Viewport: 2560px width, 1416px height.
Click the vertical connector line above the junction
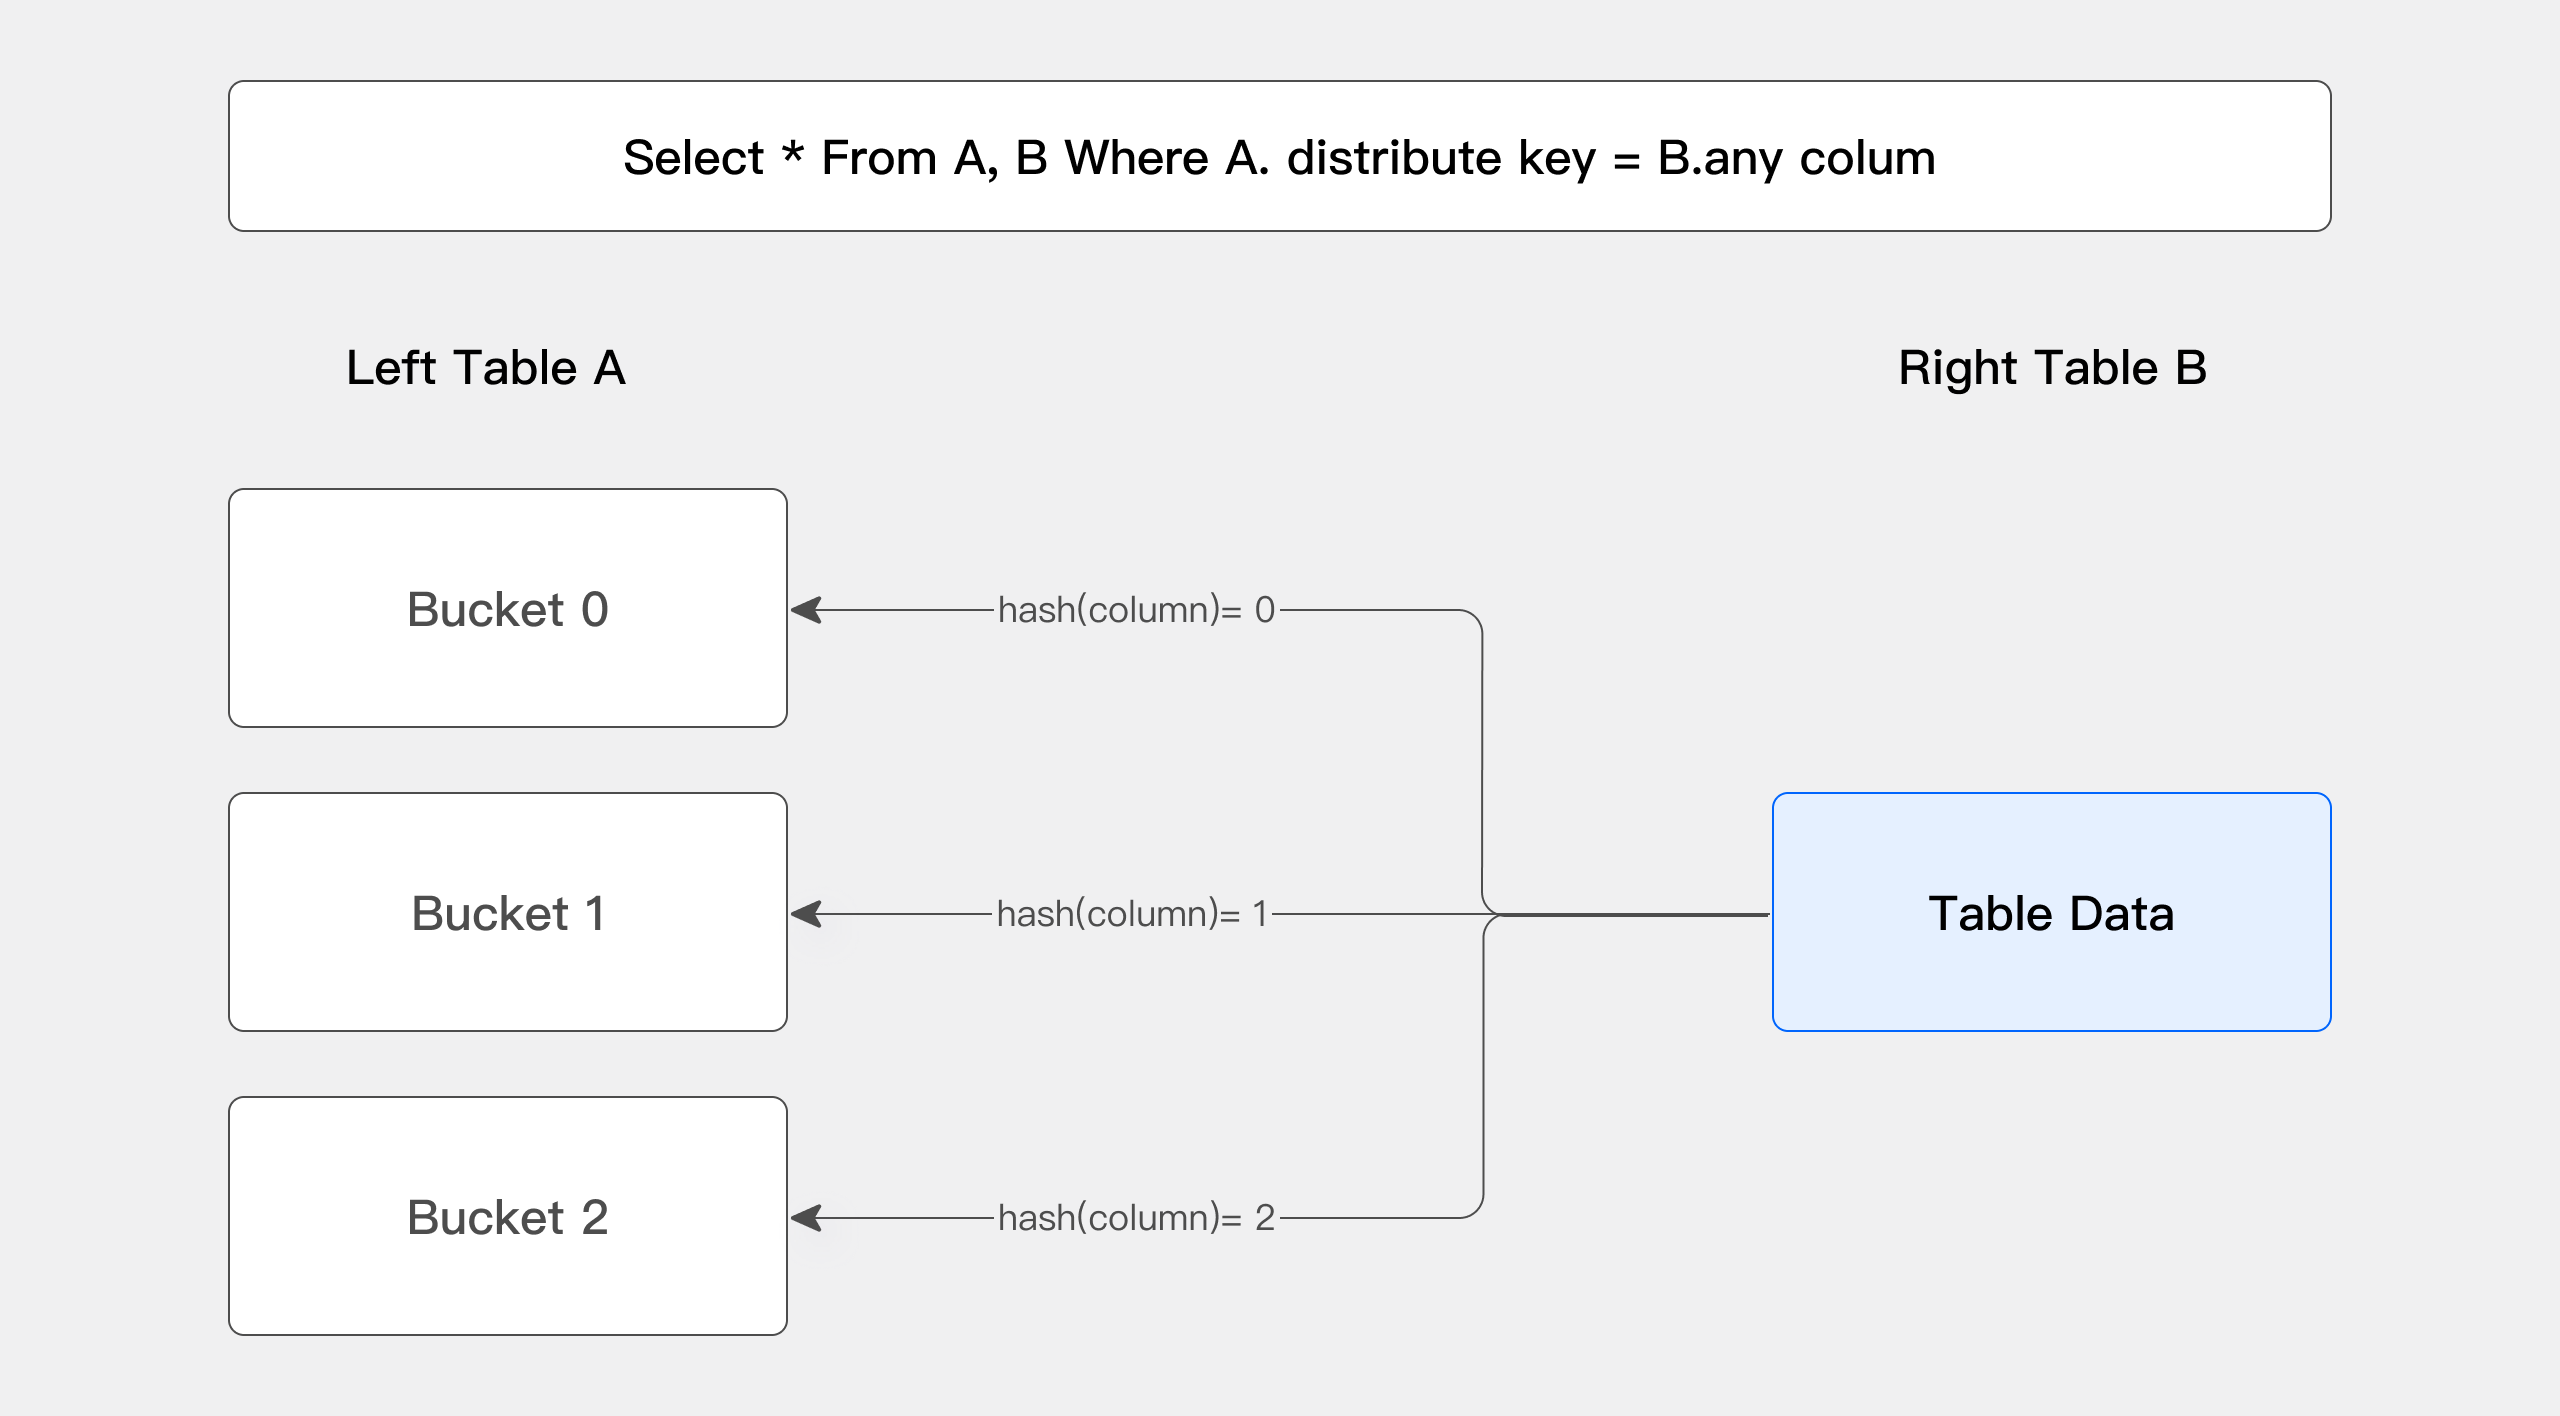click(1482, 760)
